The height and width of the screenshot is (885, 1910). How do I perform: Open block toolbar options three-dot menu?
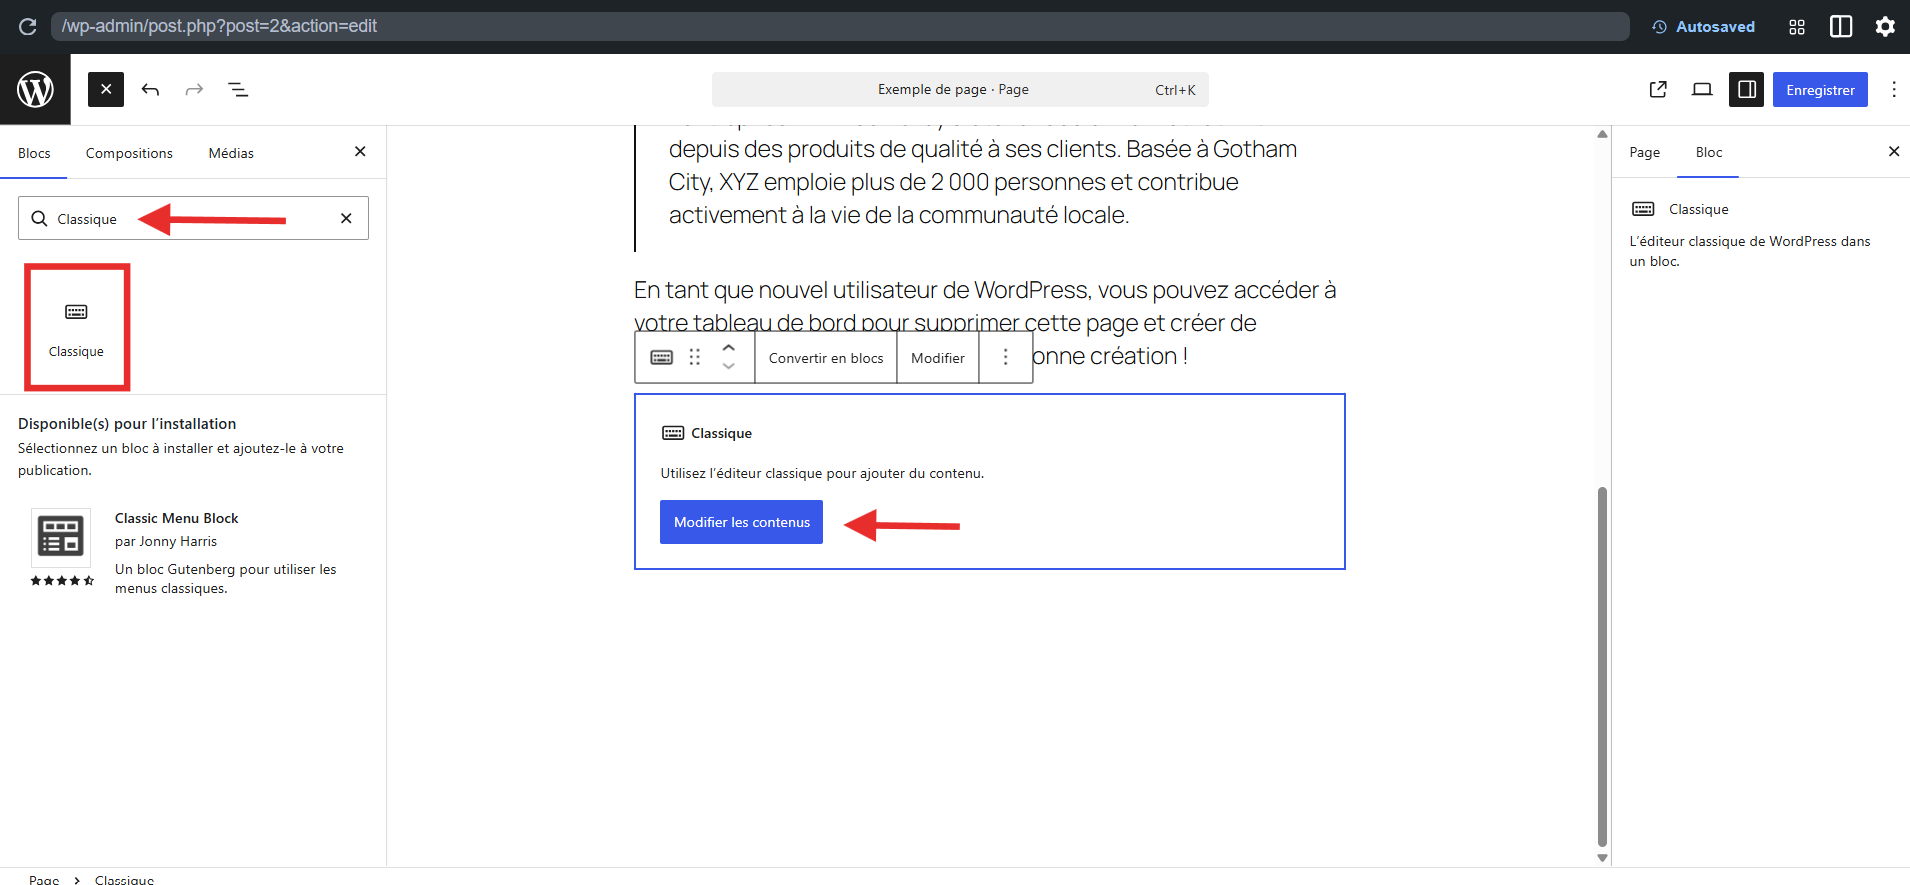1006,357
